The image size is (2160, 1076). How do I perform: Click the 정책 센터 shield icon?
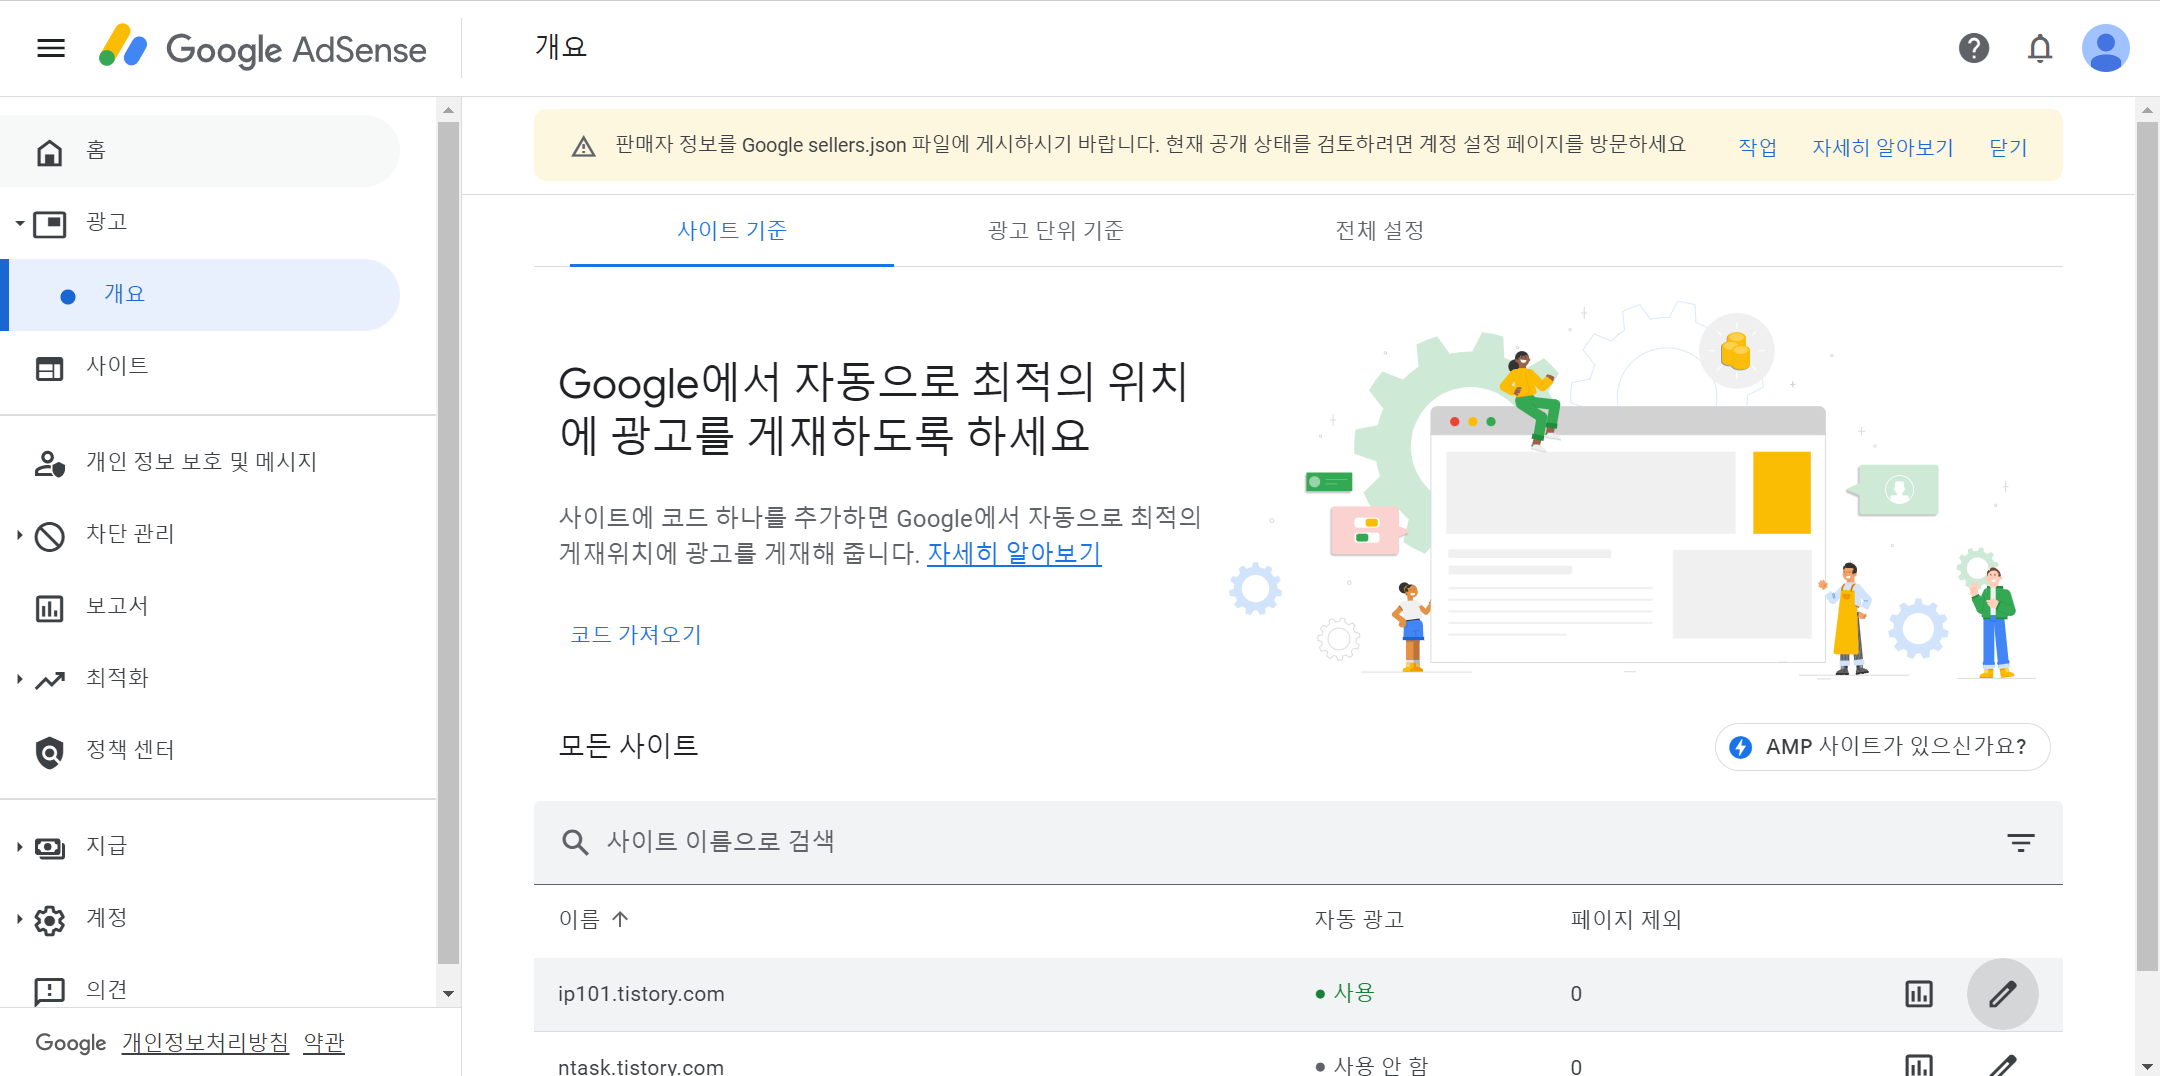49,752
